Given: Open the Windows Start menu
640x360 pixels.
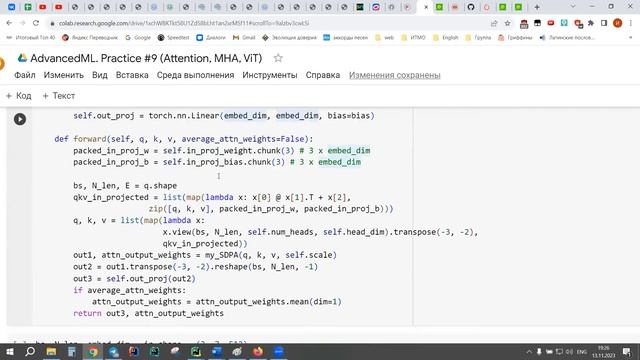Looking at the screenshot, I should [9, 351].
